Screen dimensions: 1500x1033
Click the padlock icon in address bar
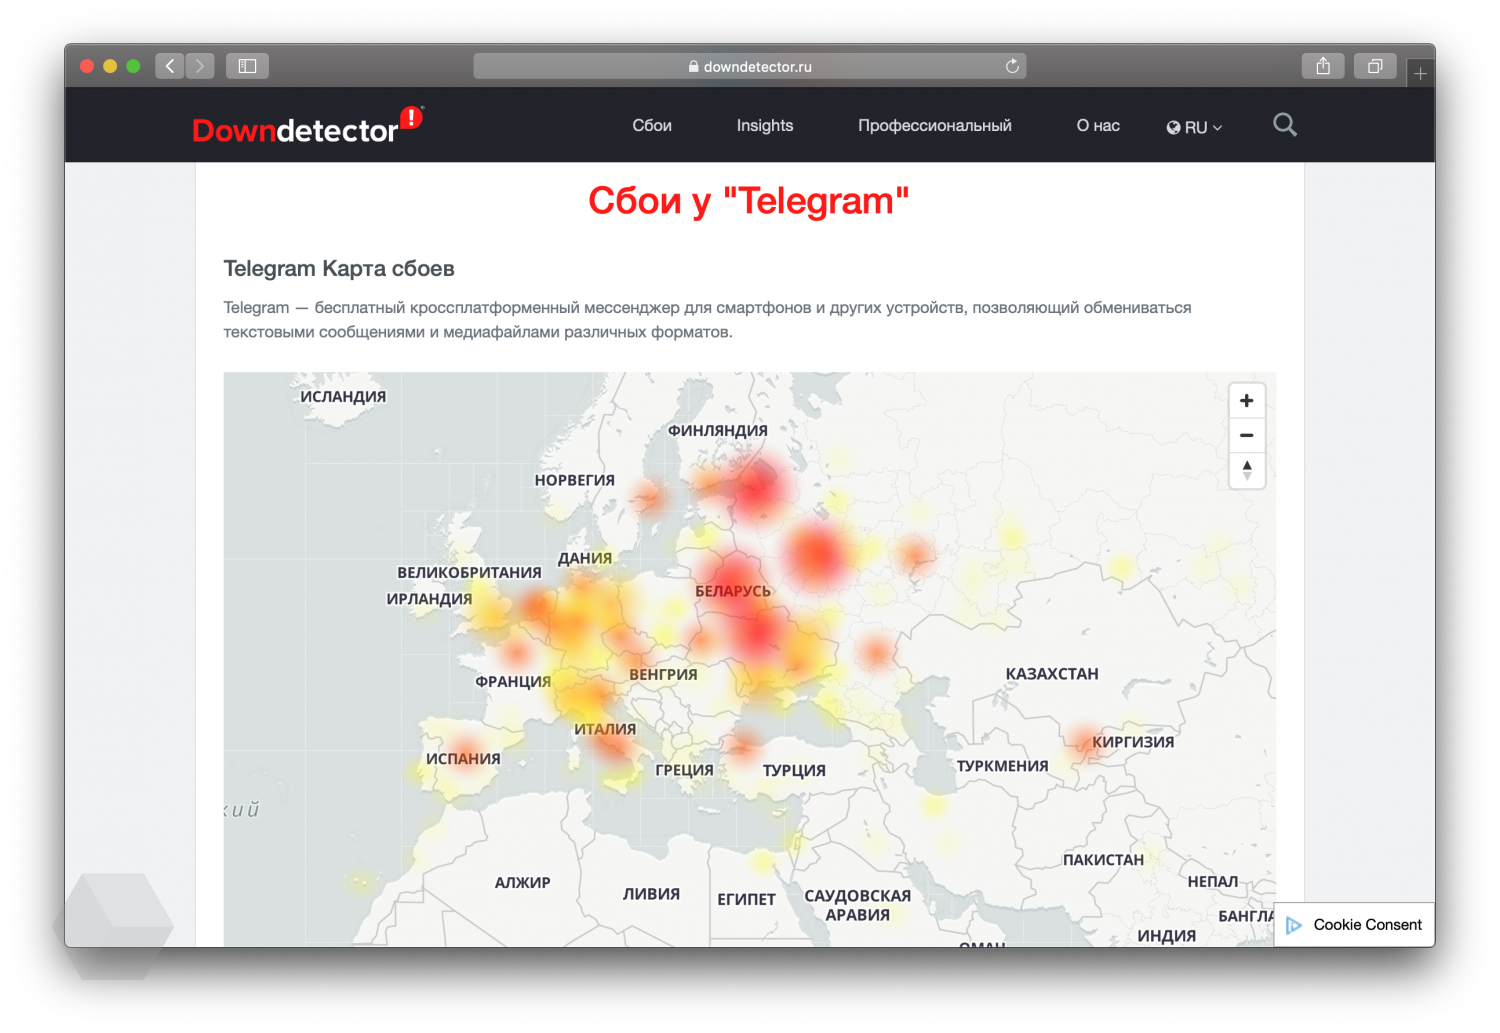click(x=693, y=66)
